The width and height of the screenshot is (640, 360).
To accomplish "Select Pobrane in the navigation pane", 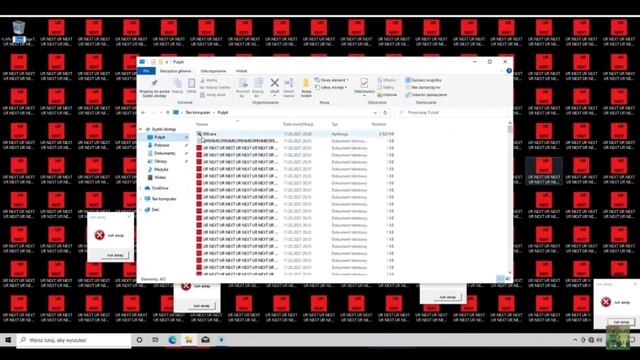I will (162, 145).
